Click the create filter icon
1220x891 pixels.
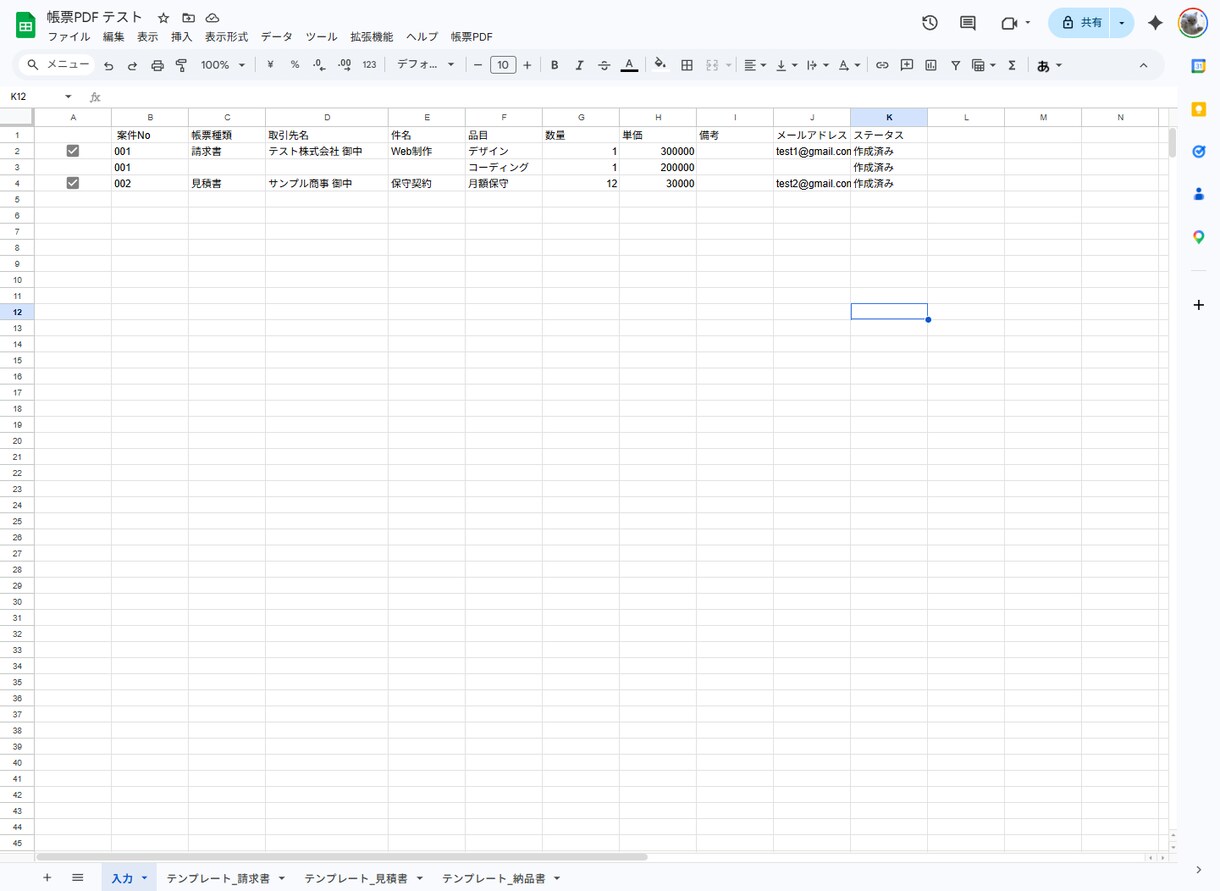tap(956, 65)
